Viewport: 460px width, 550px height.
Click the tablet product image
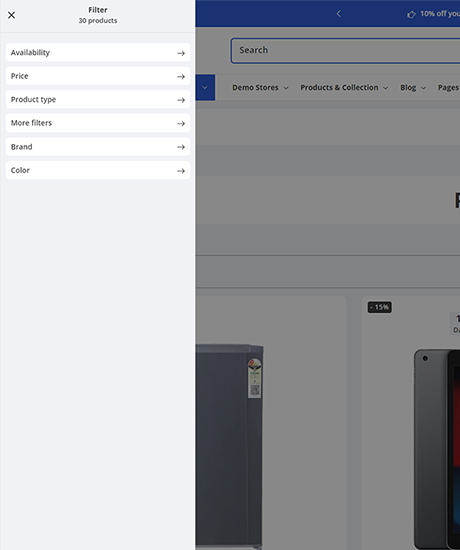coord(437,448)
